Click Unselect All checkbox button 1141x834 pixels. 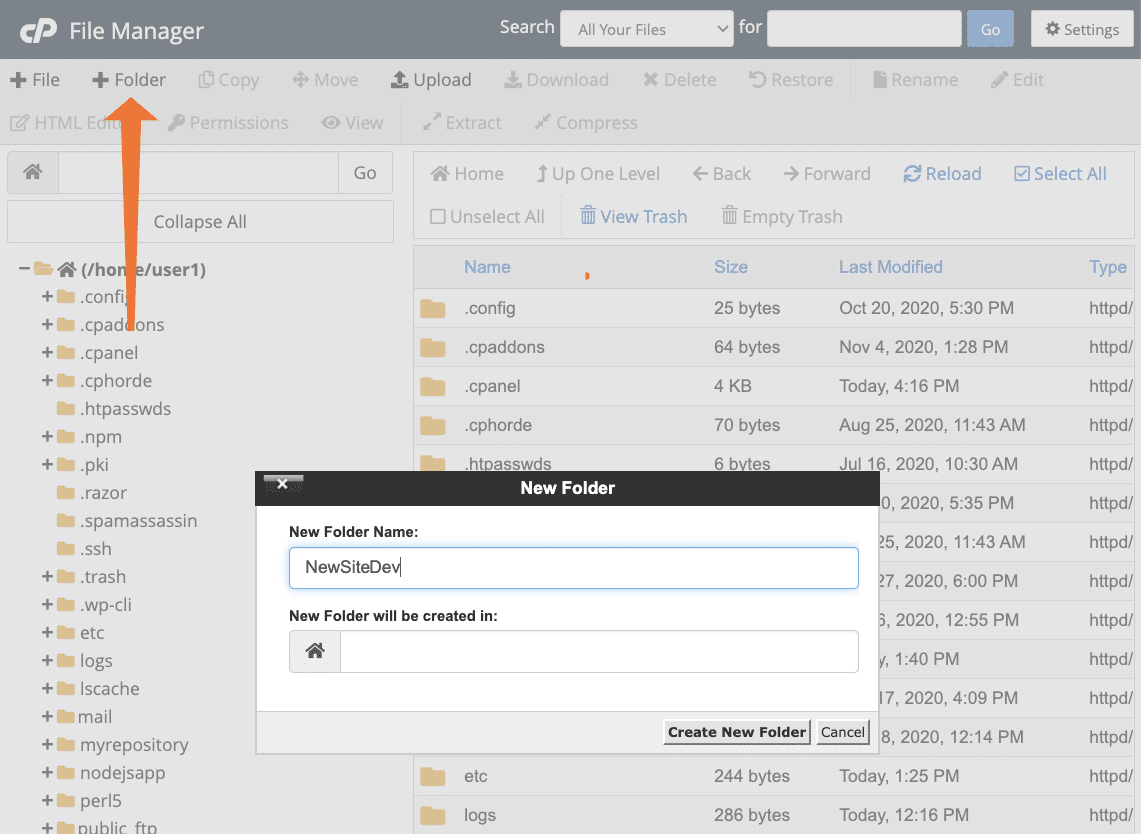(x=487, y=217)
